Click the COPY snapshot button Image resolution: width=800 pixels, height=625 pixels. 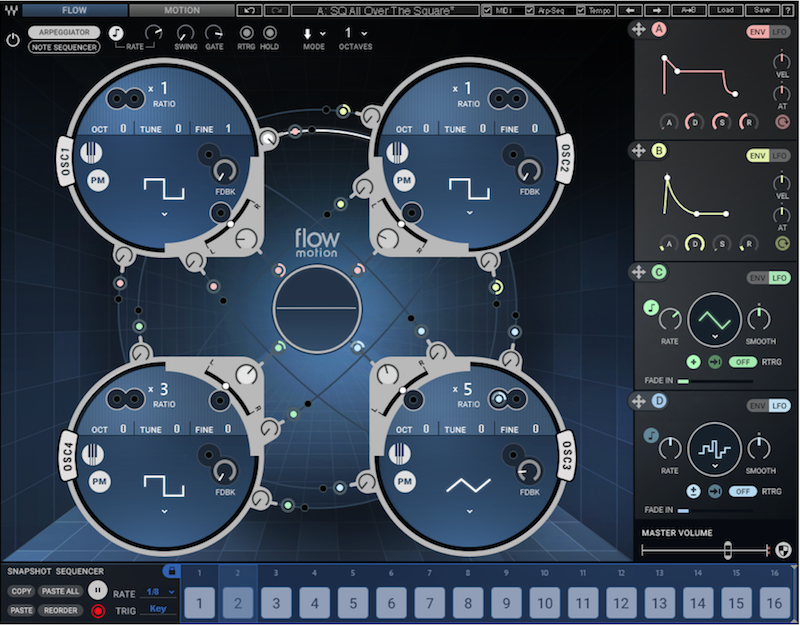(x=21, y=591)
